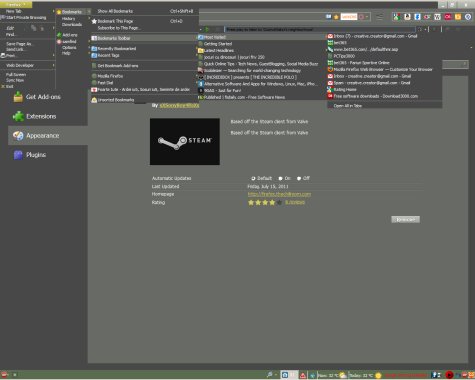Choose Show All Bookmarks
This screenshot has width=475, height=380.
(115, 11)
